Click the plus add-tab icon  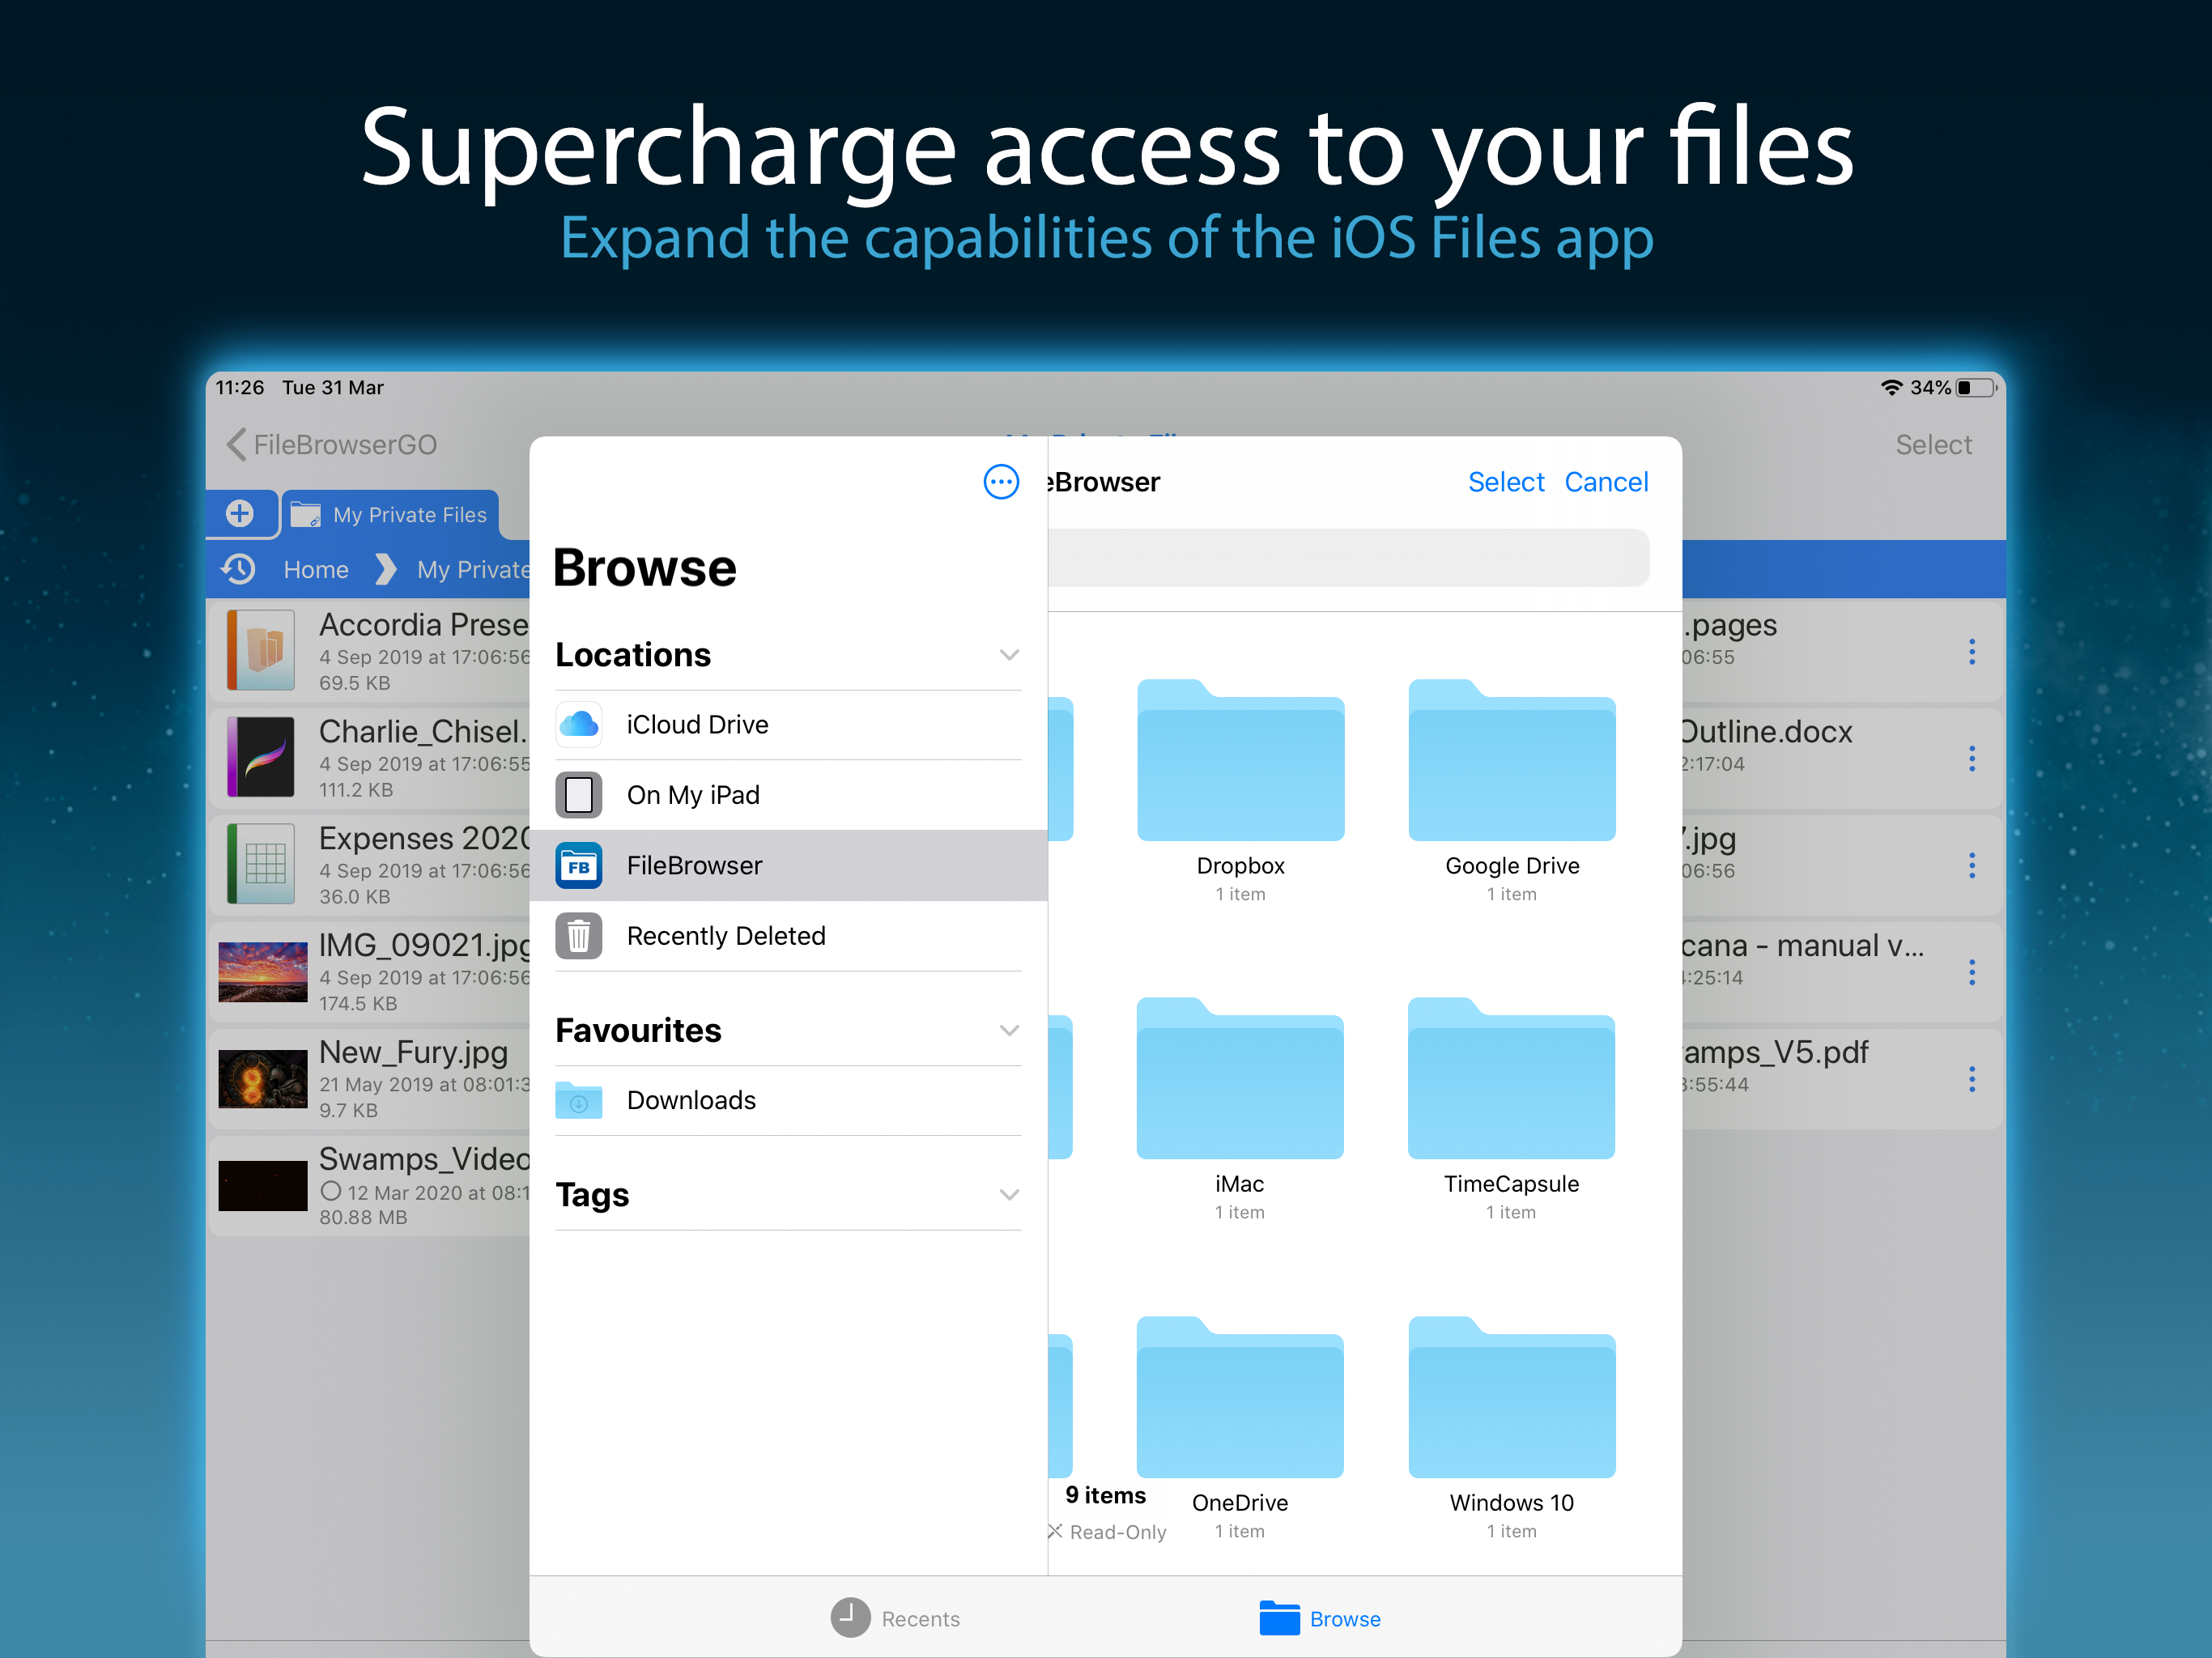(239, 513)
